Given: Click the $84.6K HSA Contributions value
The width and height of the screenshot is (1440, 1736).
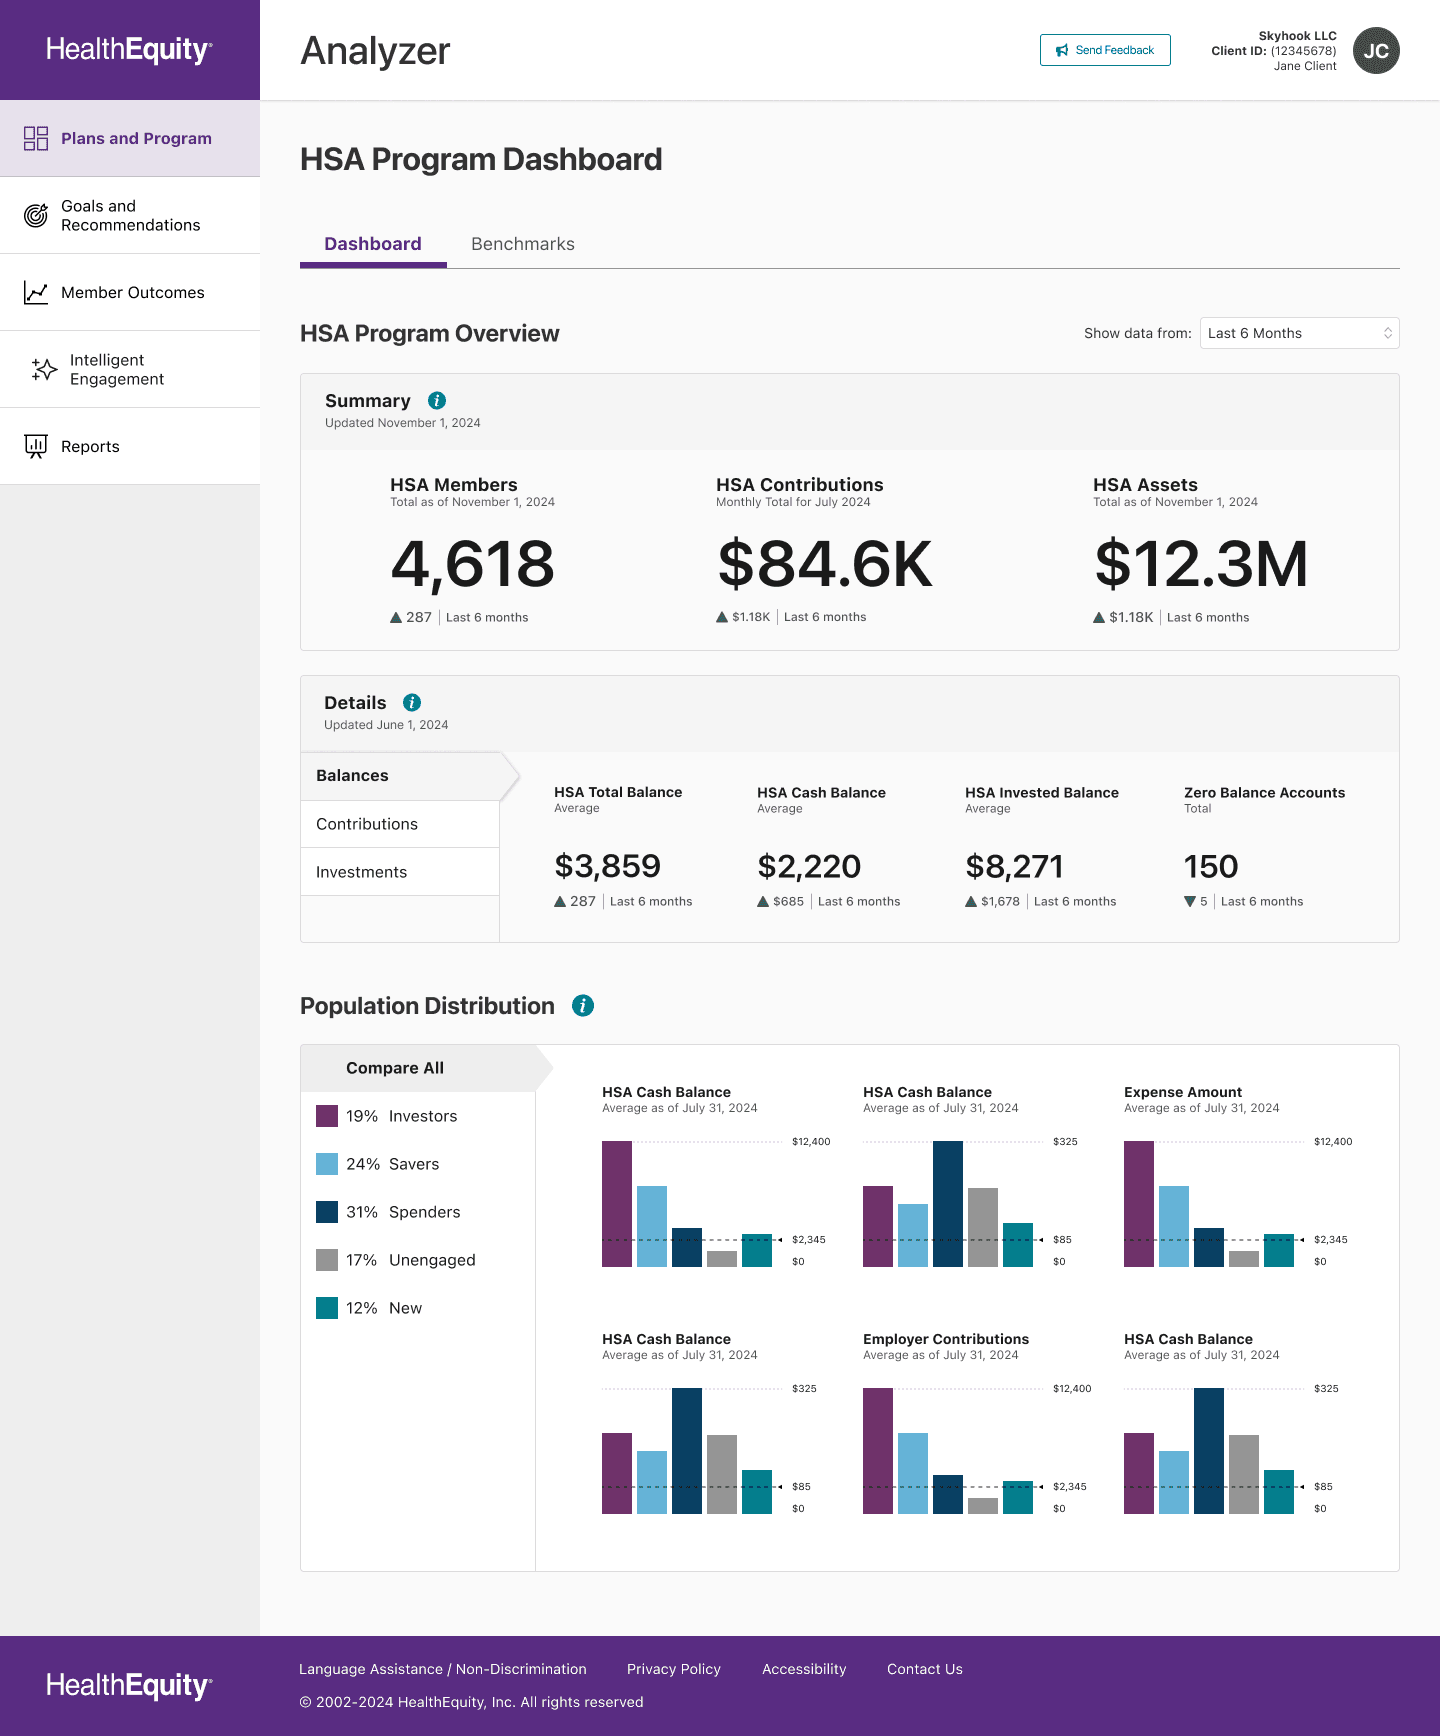Looking at the screenshot, I should tap(825, 564).
